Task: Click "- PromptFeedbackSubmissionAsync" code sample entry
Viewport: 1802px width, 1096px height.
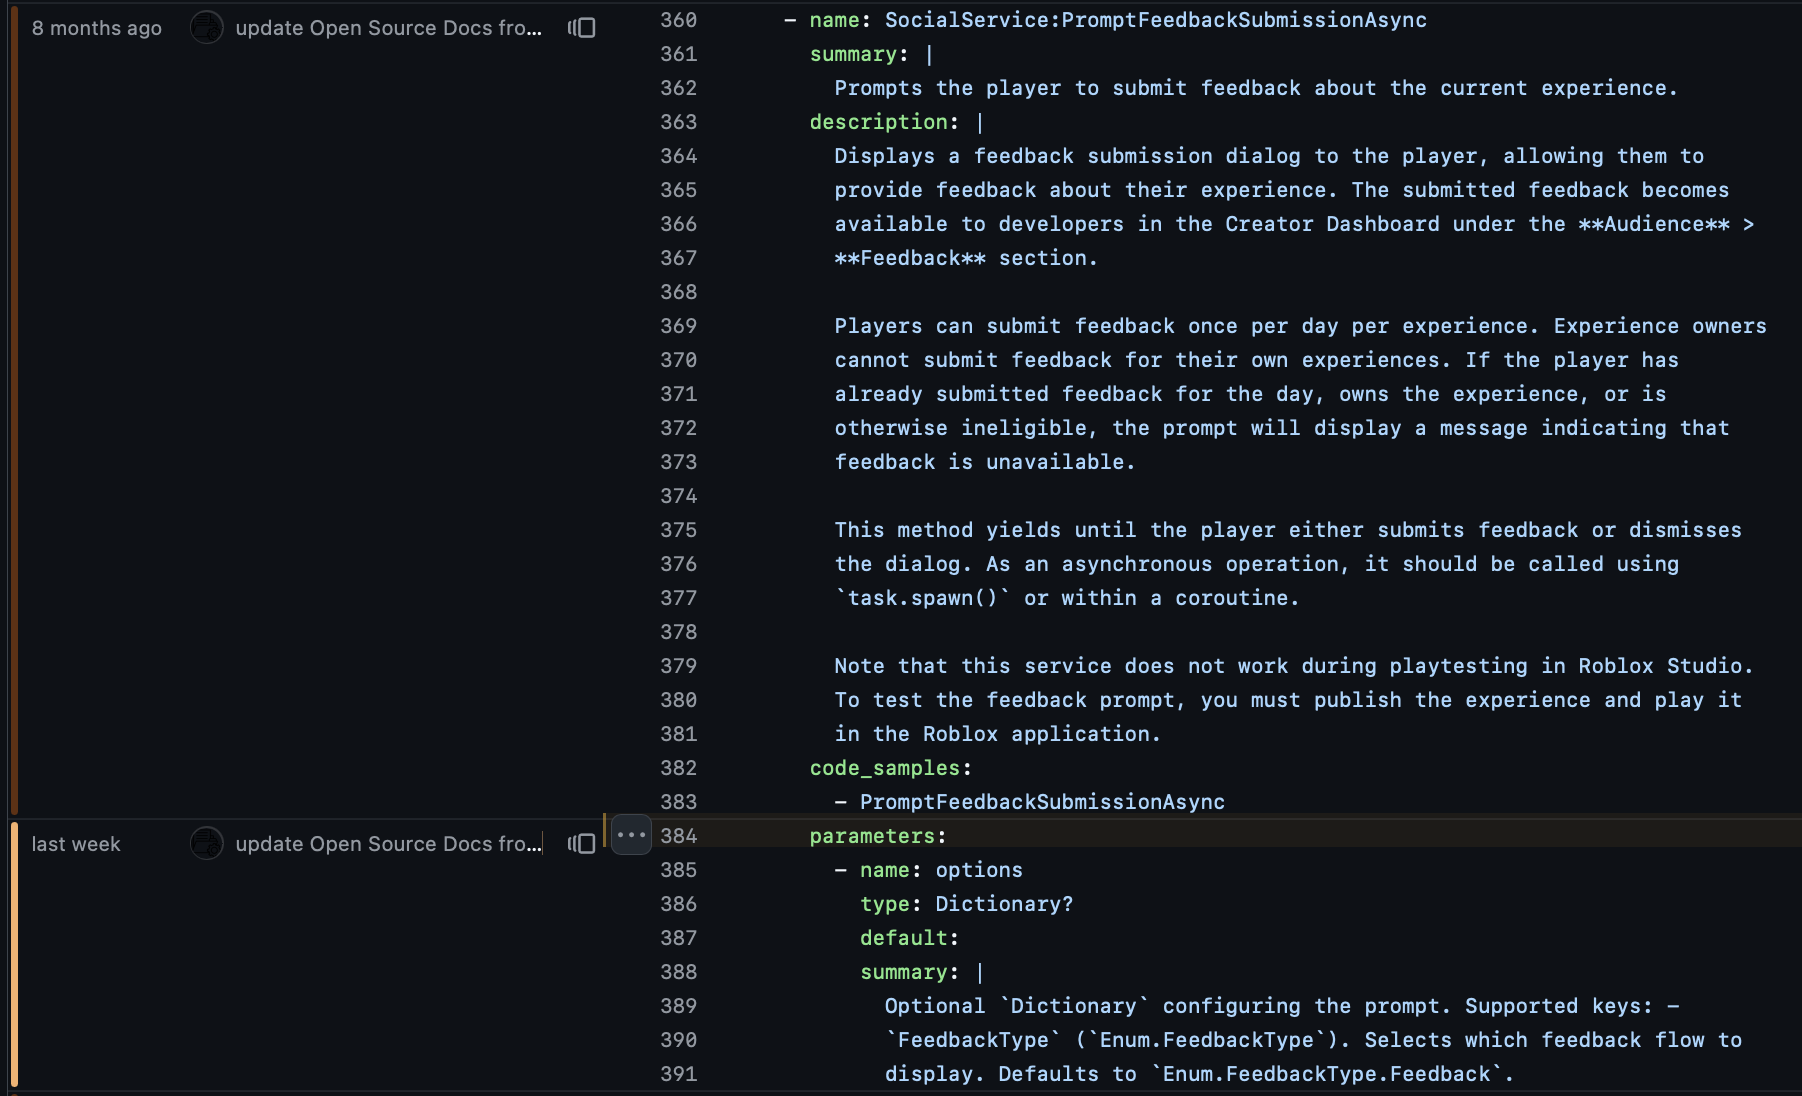Action: [1030, 802]
